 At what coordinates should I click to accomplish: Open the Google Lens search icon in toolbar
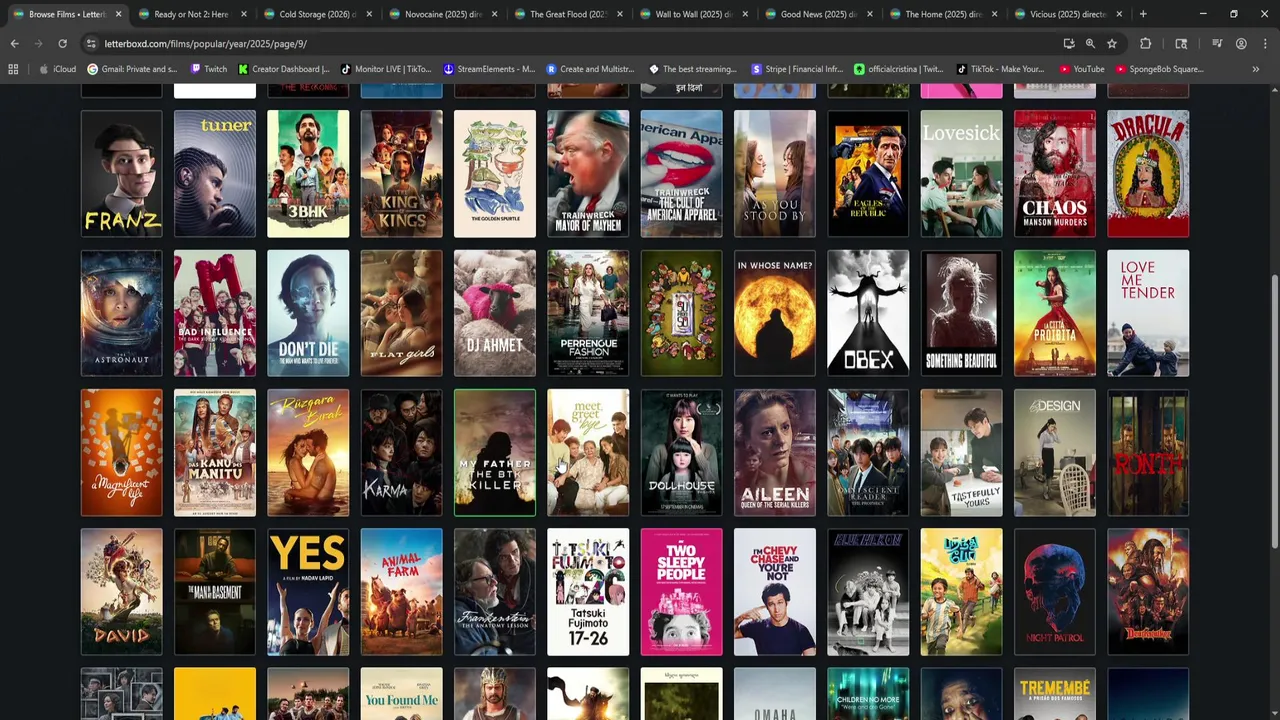click(x=1181, y=44)
